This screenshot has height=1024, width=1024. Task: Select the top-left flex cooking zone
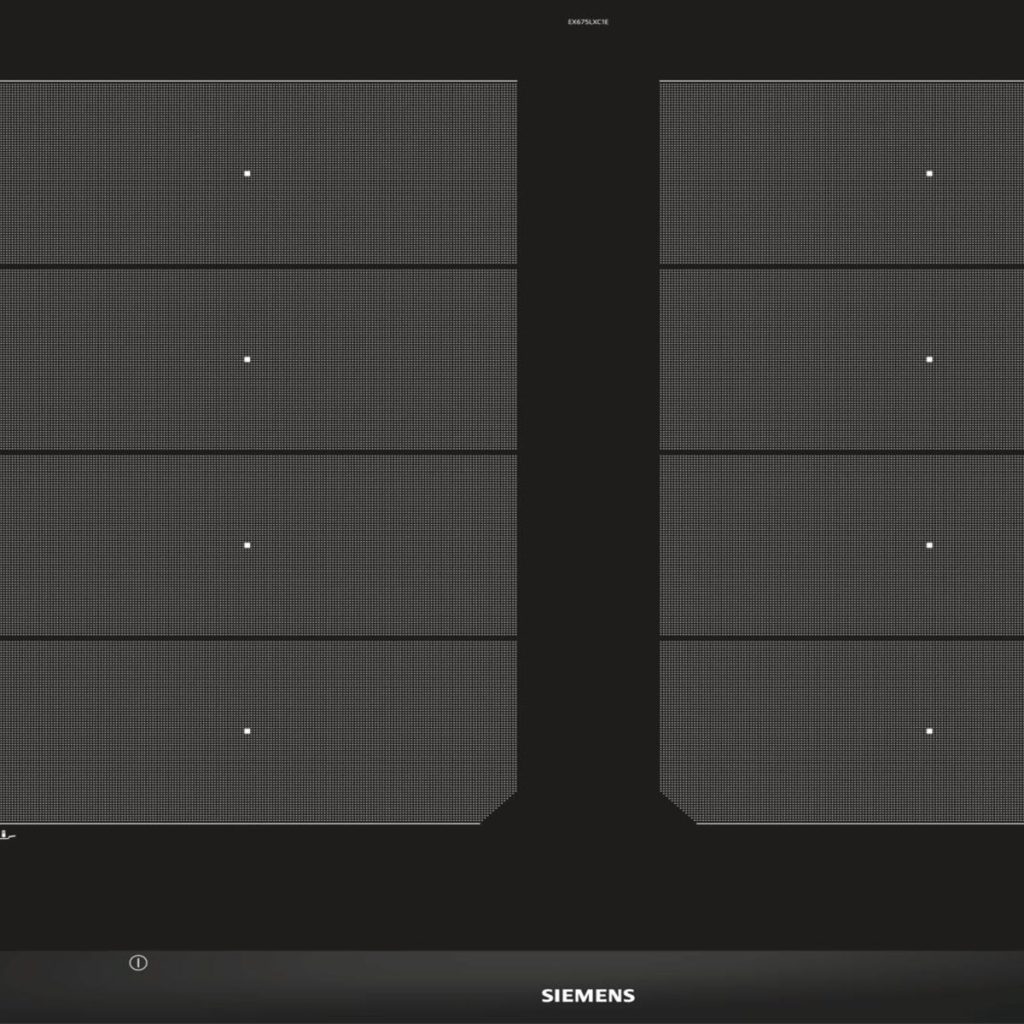pyautogui.click(x=259, y=172)
